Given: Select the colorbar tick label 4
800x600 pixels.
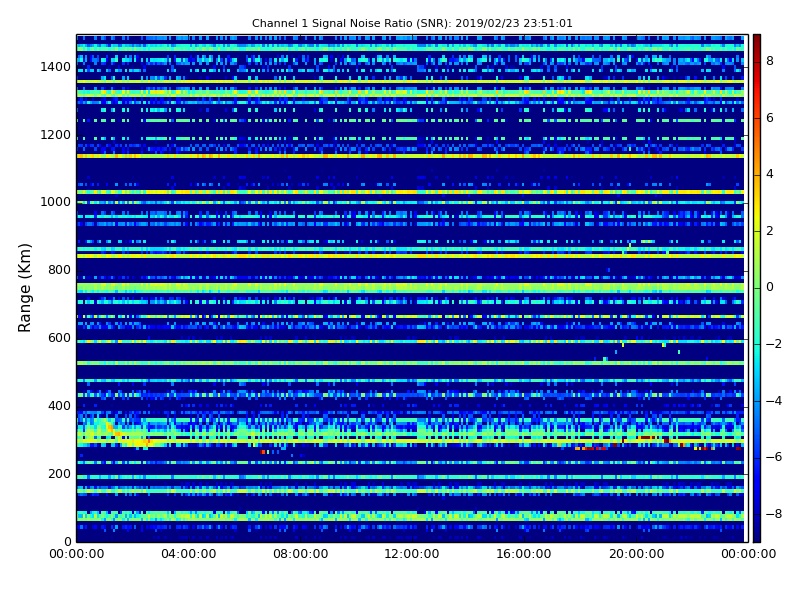Looking at the screenshot, I should click(x=769, y=174).
